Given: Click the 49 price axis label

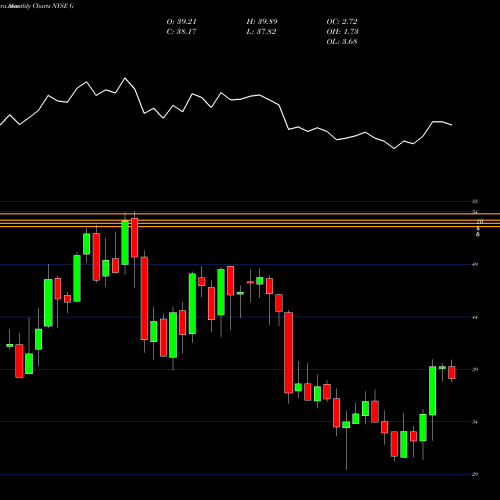Looking at the screenshot, I should click(x=475, y=265).
